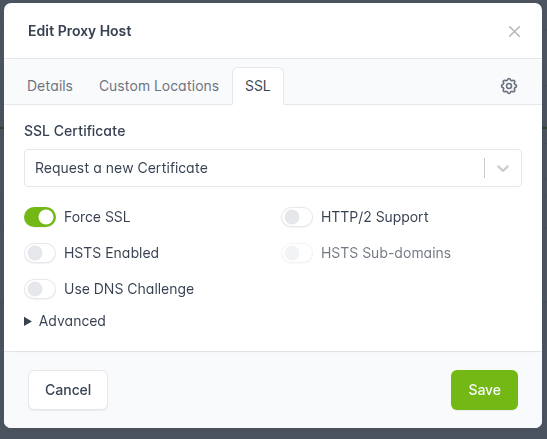
Task: Cancel editing the proxy host
Action: 68,390
